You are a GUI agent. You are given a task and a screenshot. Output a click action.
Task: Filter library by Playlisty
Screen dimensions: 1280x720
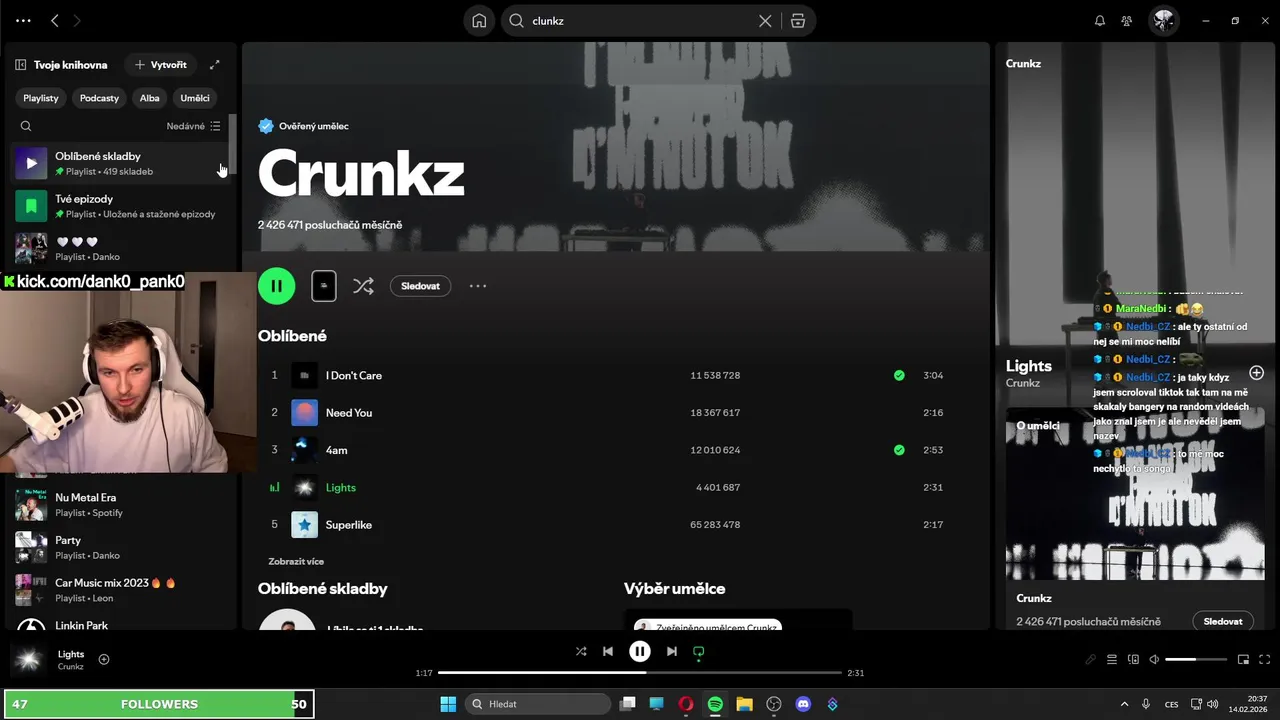41,98
